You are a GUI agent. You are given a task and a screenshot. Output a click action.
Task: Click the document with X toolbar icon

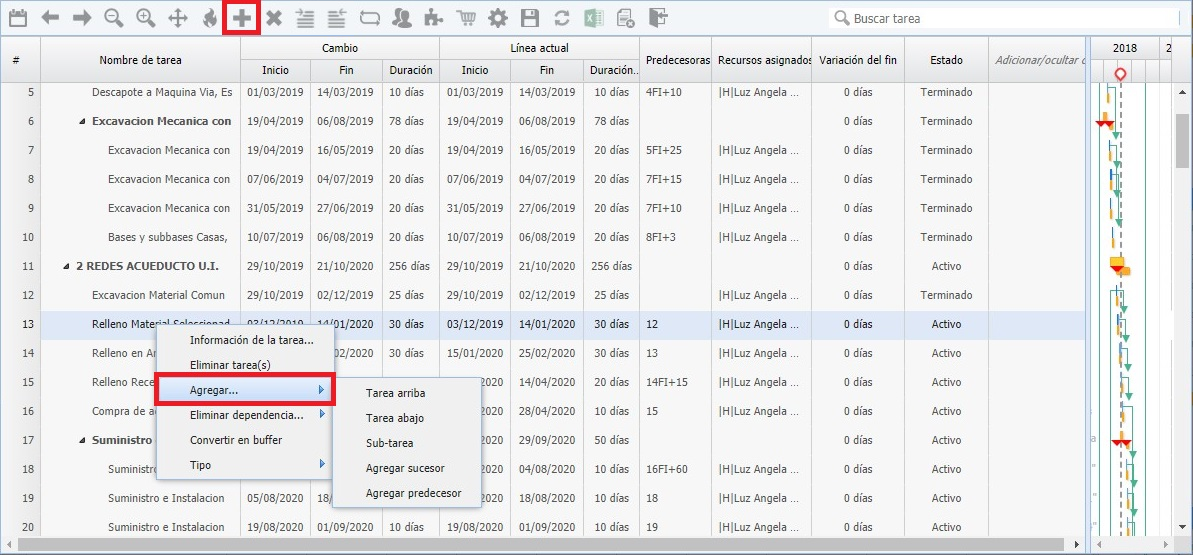[x=625, y=18]
